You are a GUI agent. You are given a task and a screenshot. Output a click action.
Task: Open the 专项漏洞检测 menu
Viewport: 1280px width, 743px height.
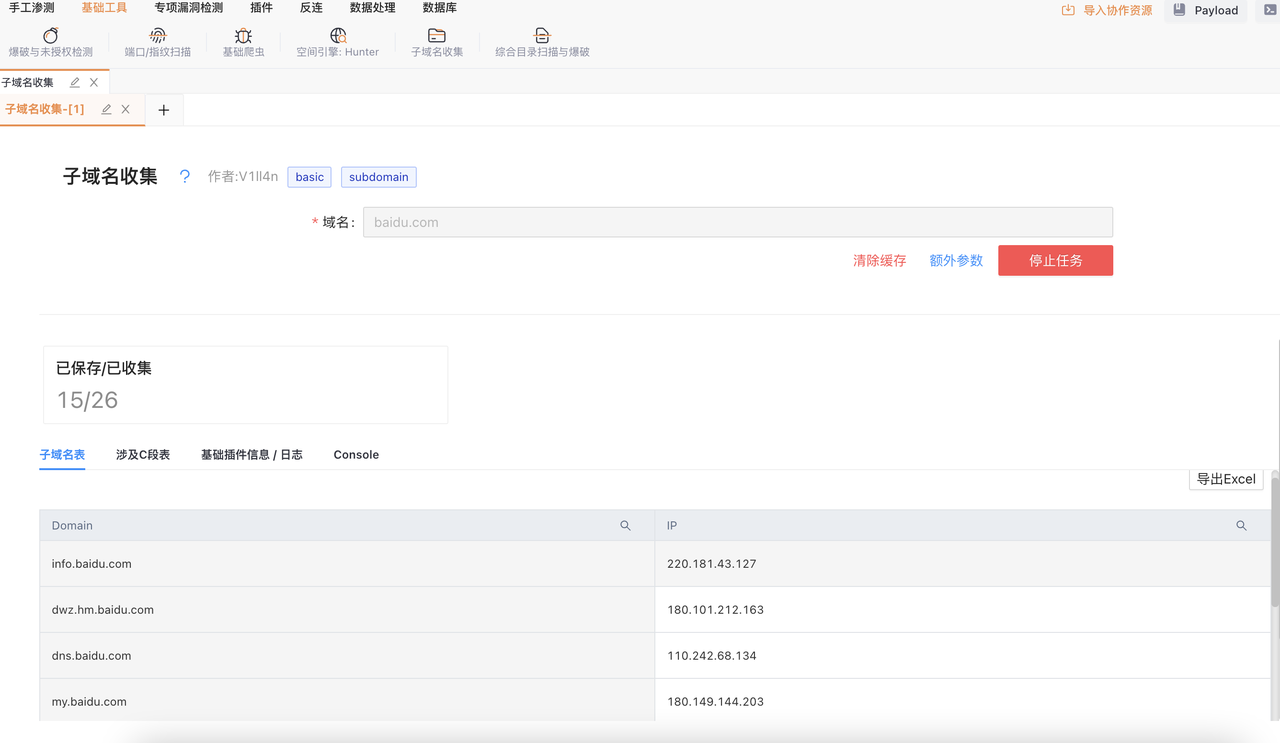[188, 8]
